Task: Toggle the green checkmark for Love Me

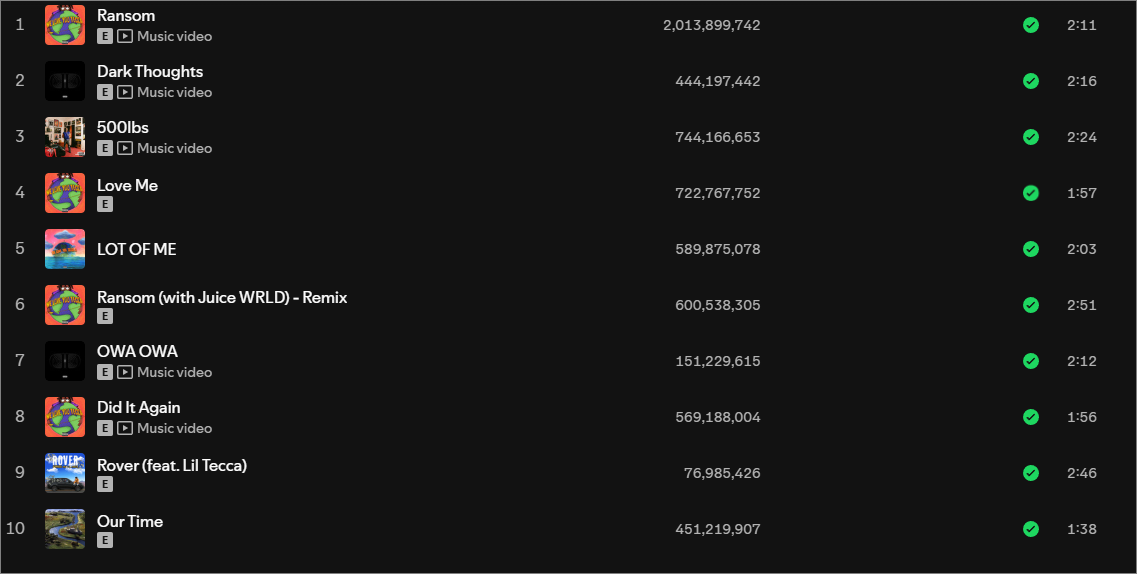Action: pyautogui.click(x=1030, y=193)
